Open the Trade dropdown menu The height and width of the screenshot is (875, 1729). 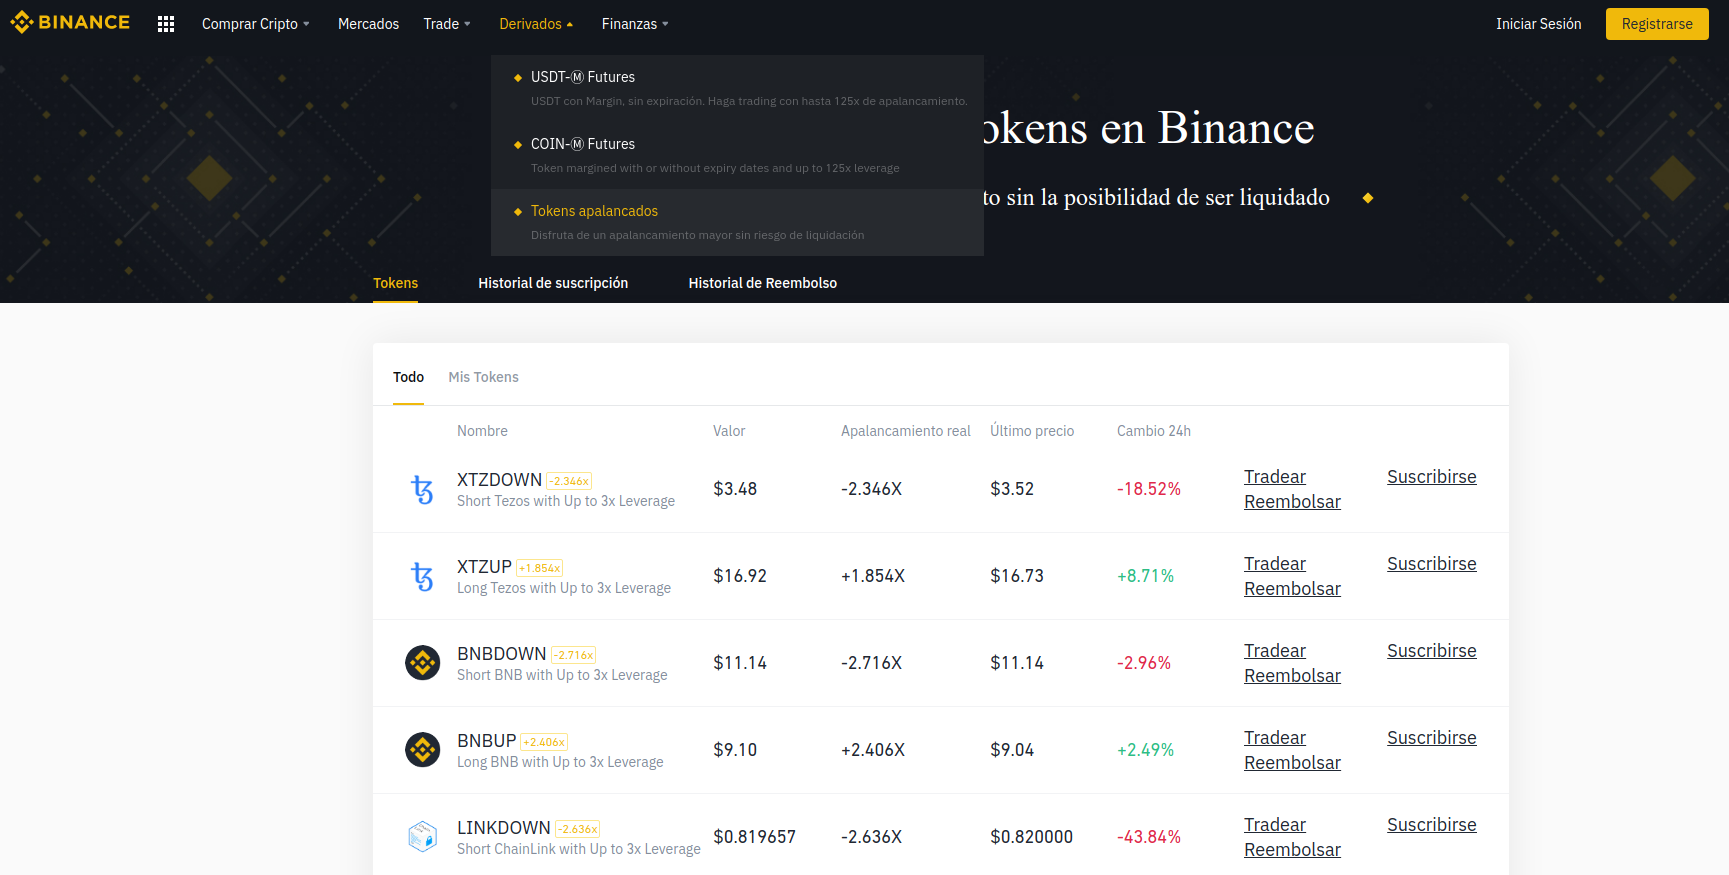[446, 24]
